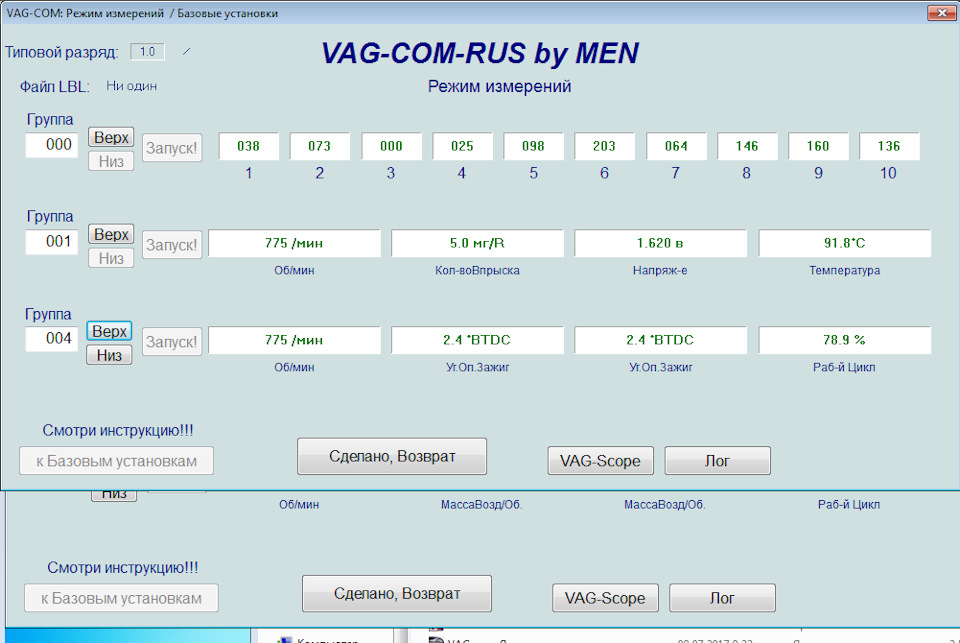This screenshot has height=643, width=960.
Task: Click the 775 /мин value in group 004
Action: coord(294,340)
